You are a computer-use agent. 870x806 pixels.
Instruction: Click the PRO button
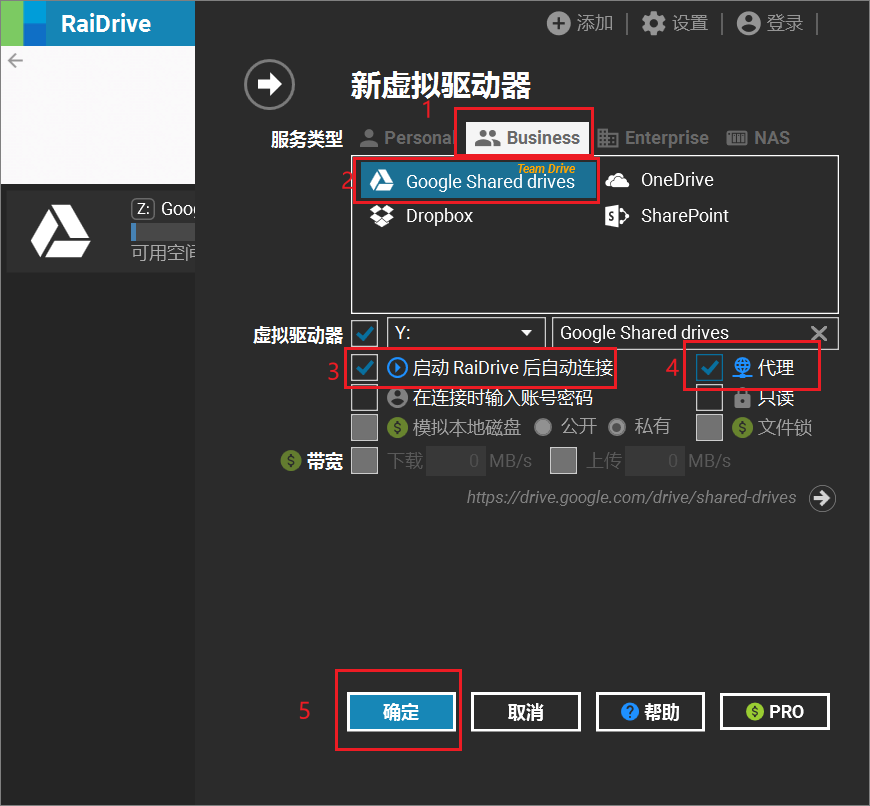point(775,712)
